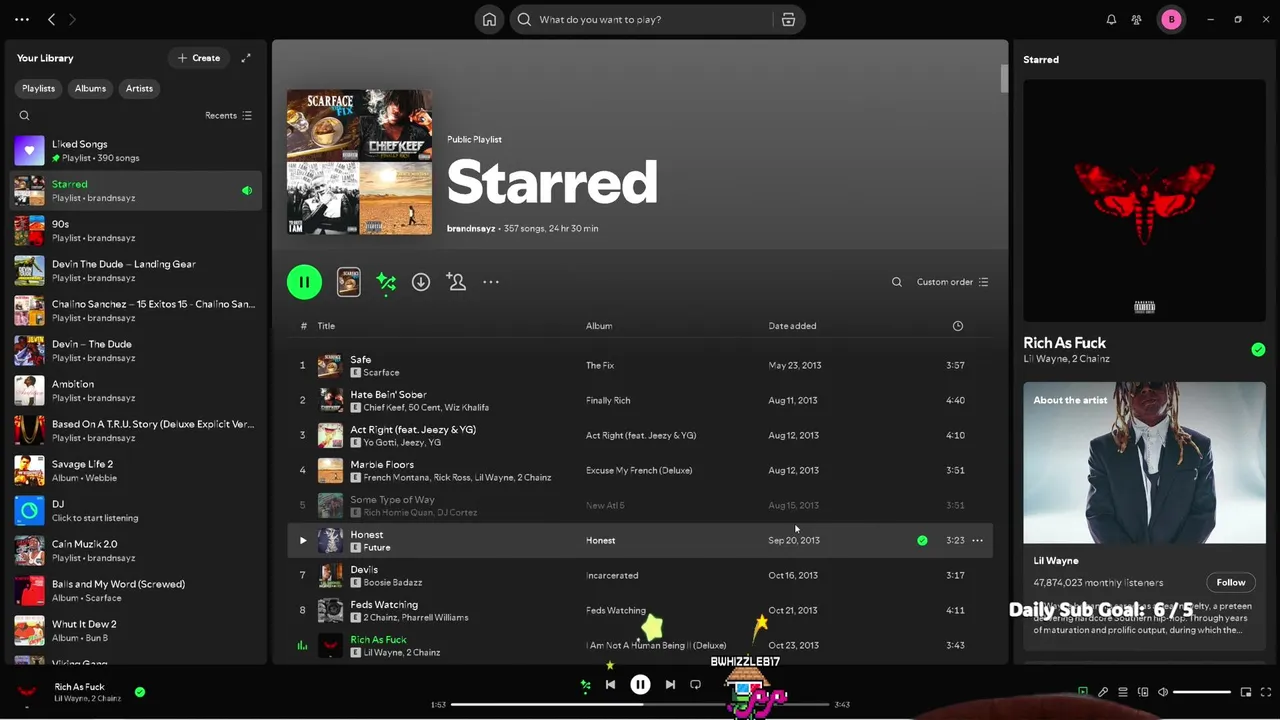Skip to the next track
The image size is (1280, 720).
(670, 685)
